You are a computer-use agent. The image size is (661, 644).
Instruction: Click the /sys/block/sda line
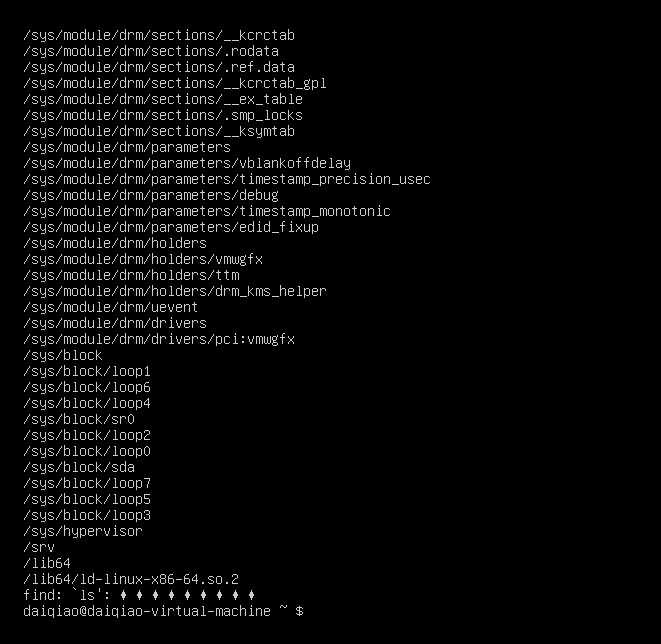79,468
